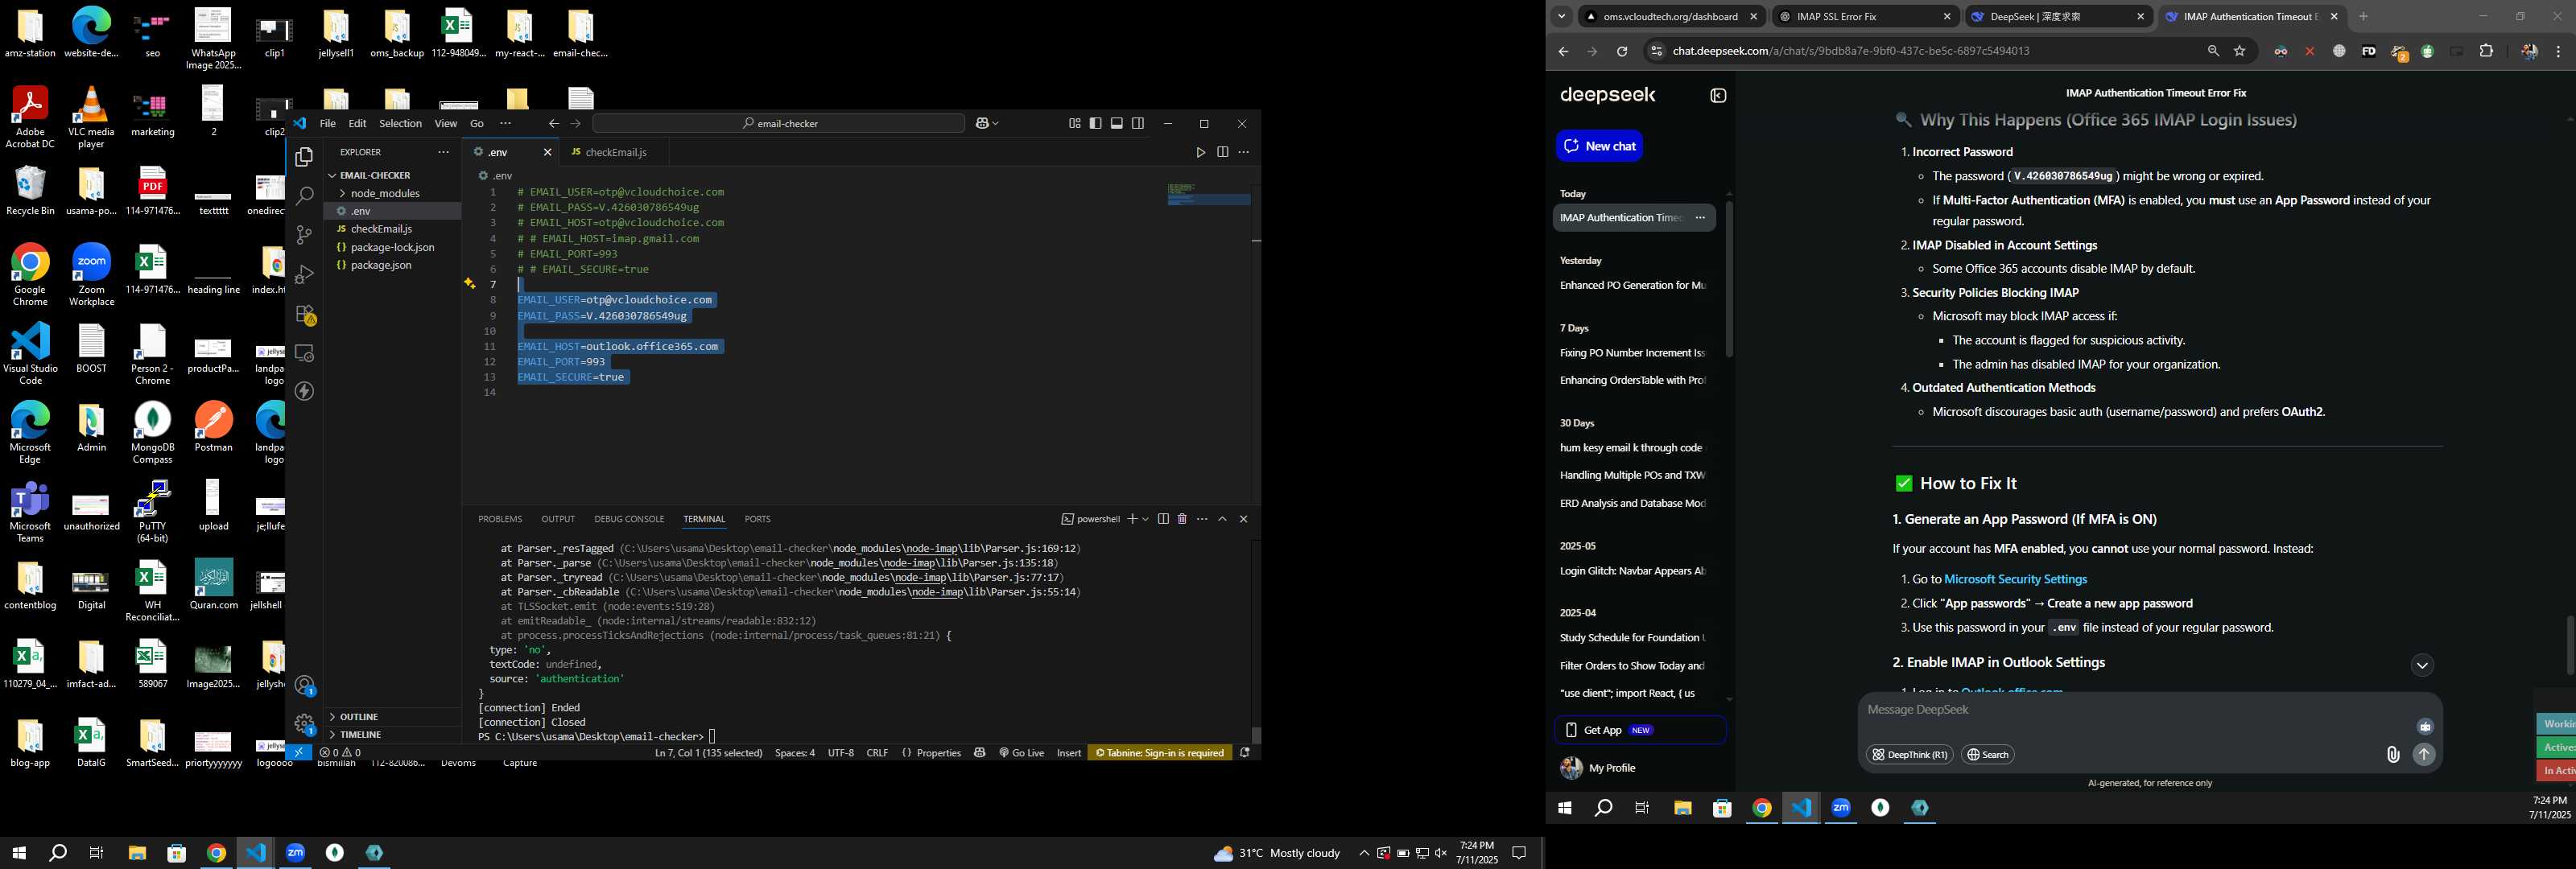Image resolution: width=2576 pixels, height=869 pixels.
Task: Open Manage gear icon in VS Code
Action: click(x=304, y=723)
